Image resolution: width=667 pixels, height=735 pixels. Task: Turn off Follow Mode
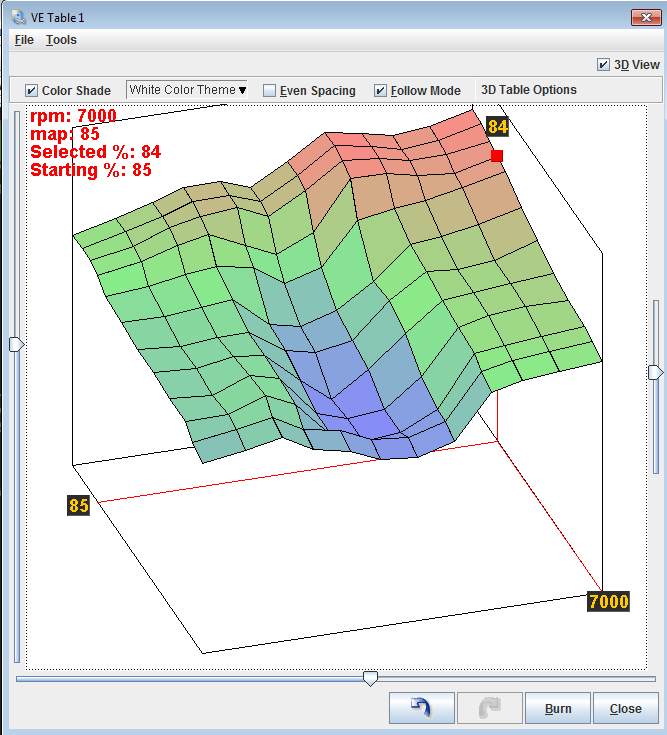pos(381,90)
